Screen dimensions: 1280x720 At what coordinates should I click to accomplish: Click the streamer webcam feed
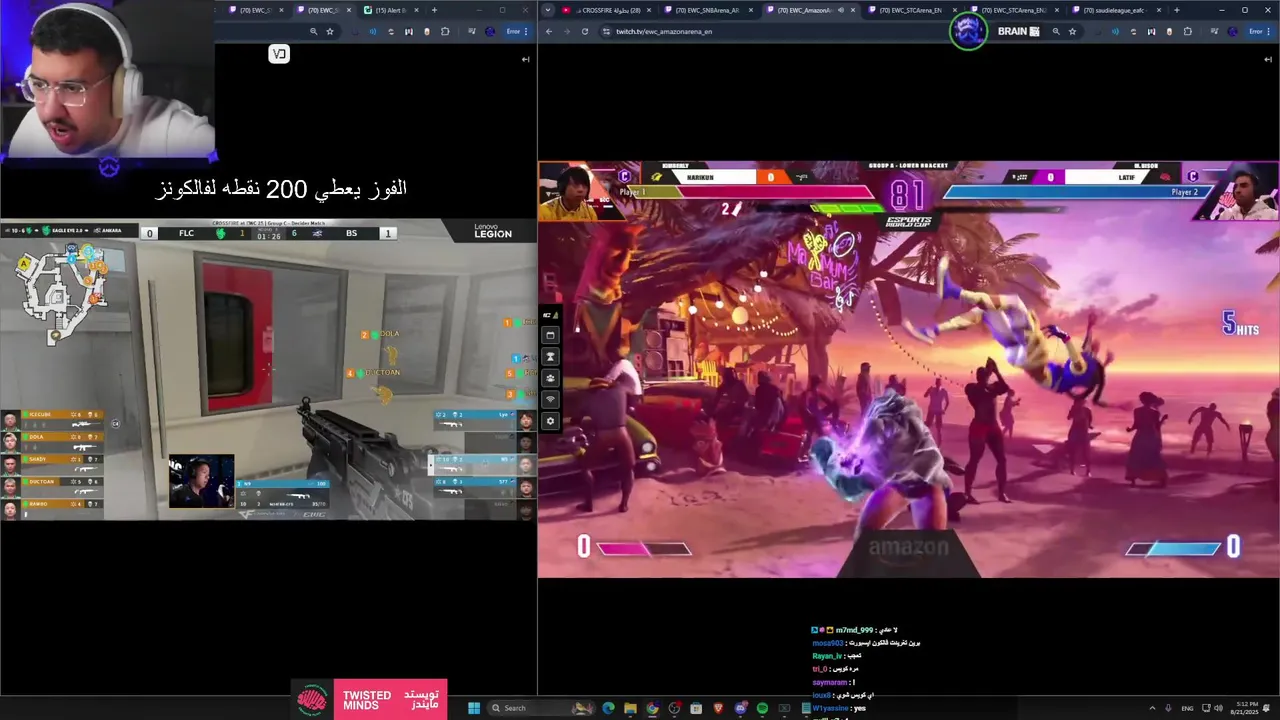coord(107,80)
